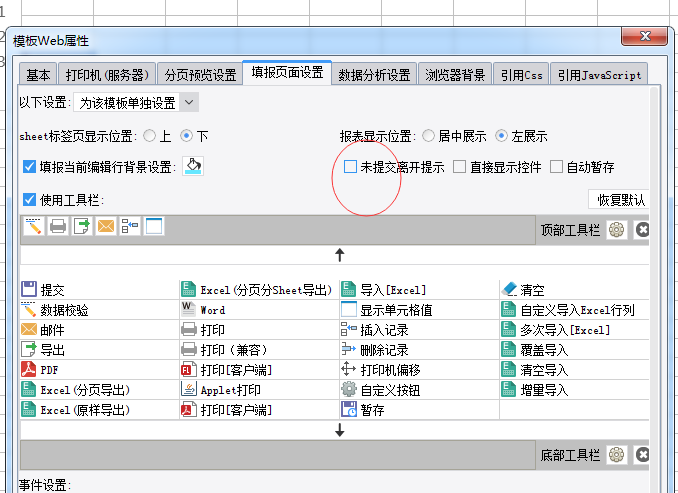
Task: Click the print icon in top toolbar
Action: click(x=58, y=226)
